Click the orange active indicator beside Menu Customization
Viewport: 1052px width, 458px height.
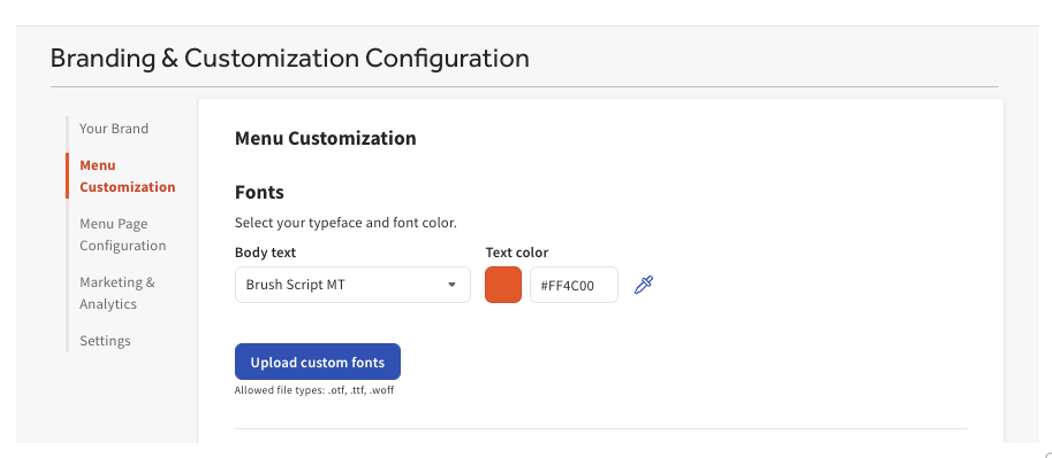pos(67,176)
